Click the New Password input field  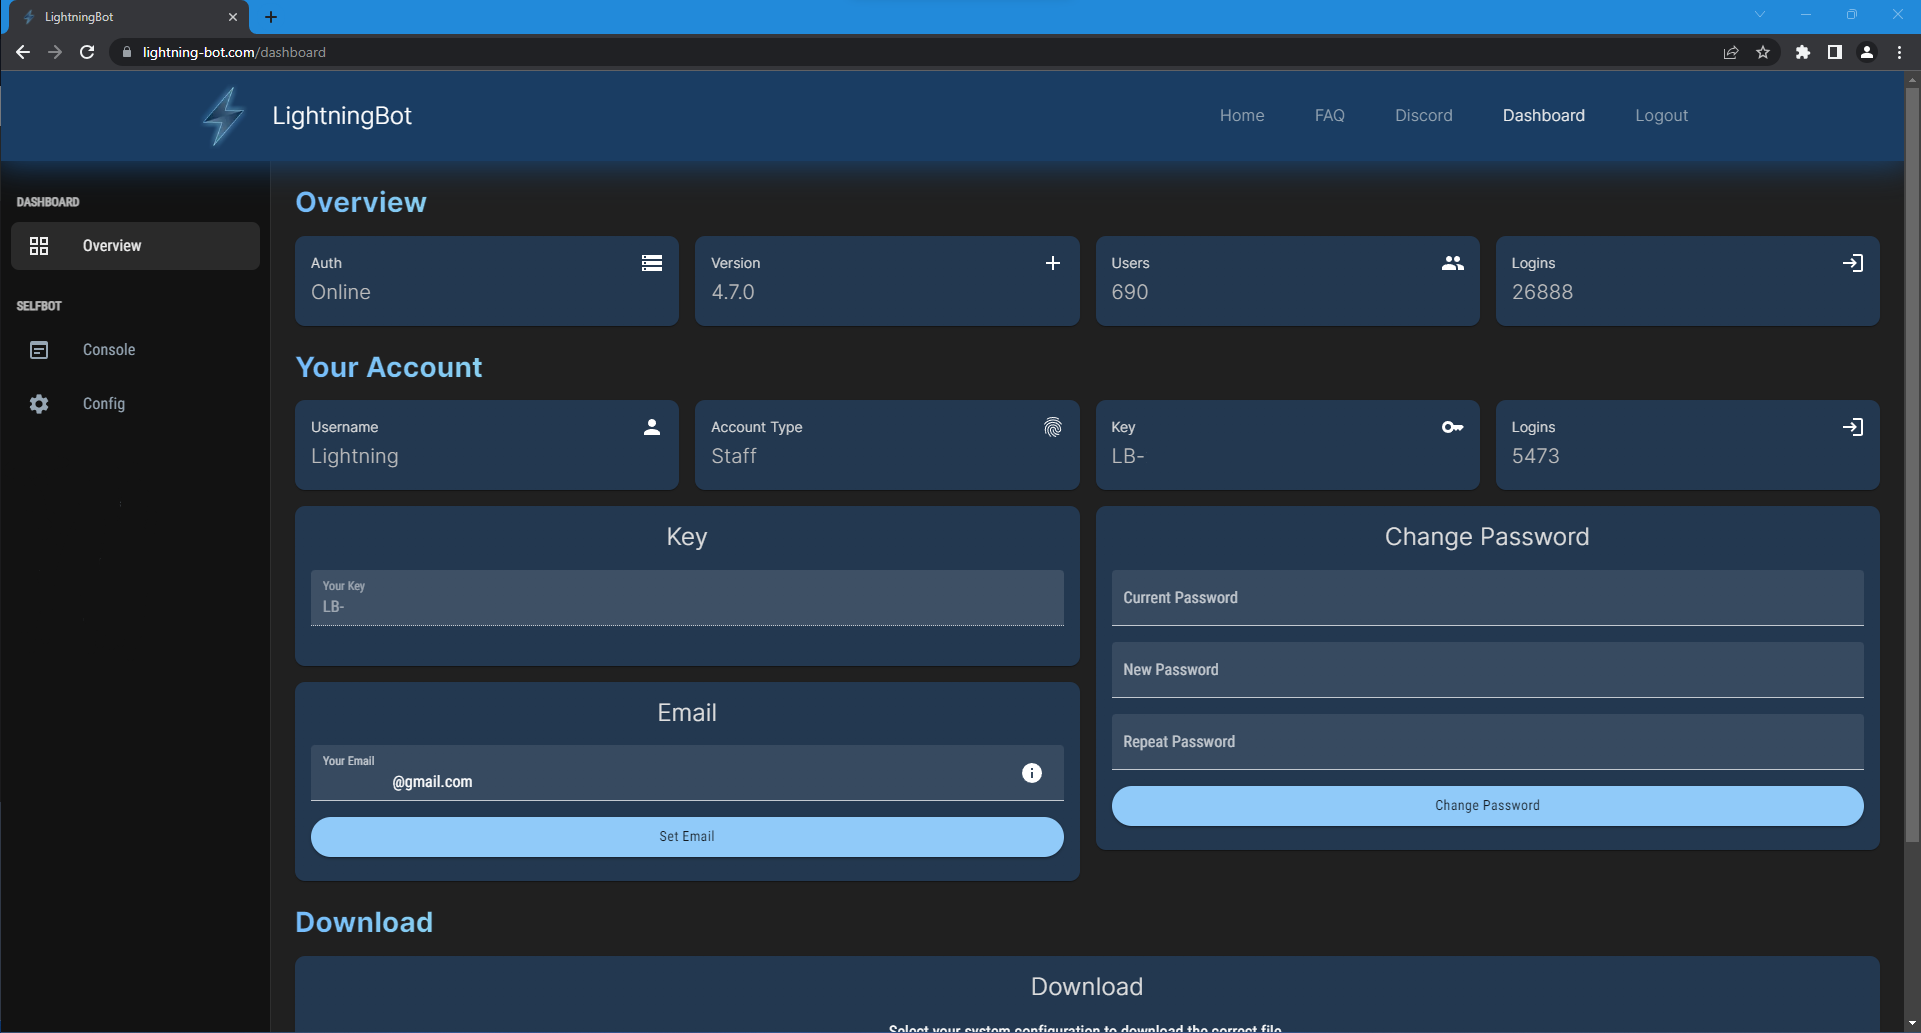1487,670
